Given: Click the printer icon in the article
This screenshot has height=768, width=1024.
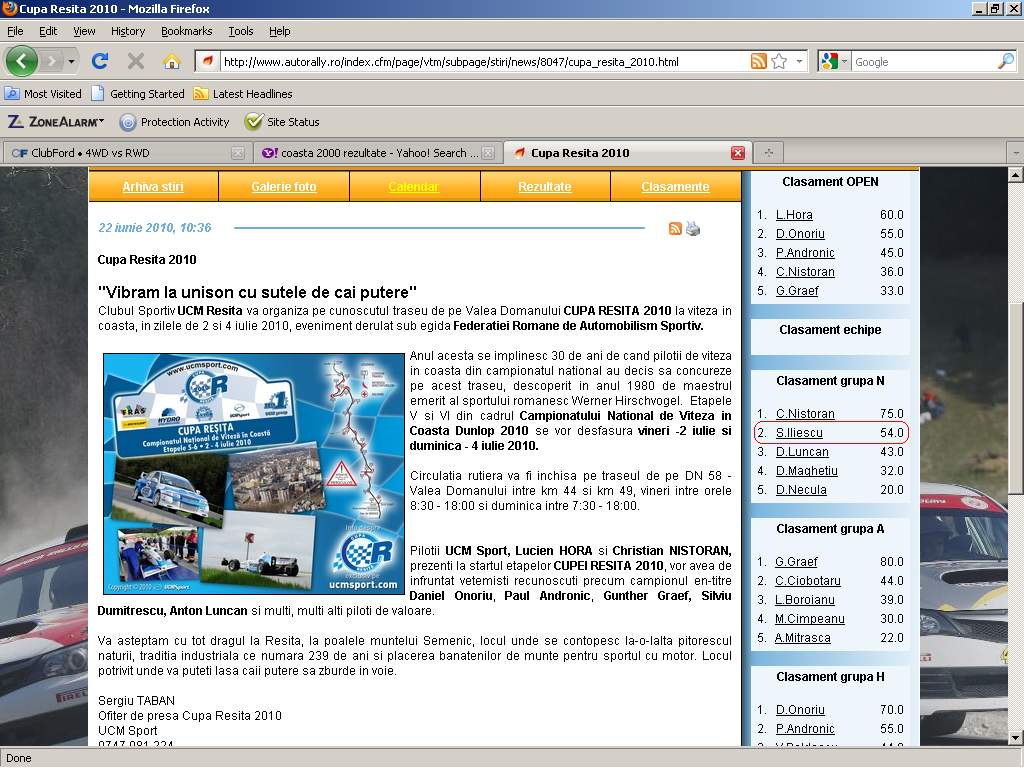Looking at the screenshot, I should 693,228.
